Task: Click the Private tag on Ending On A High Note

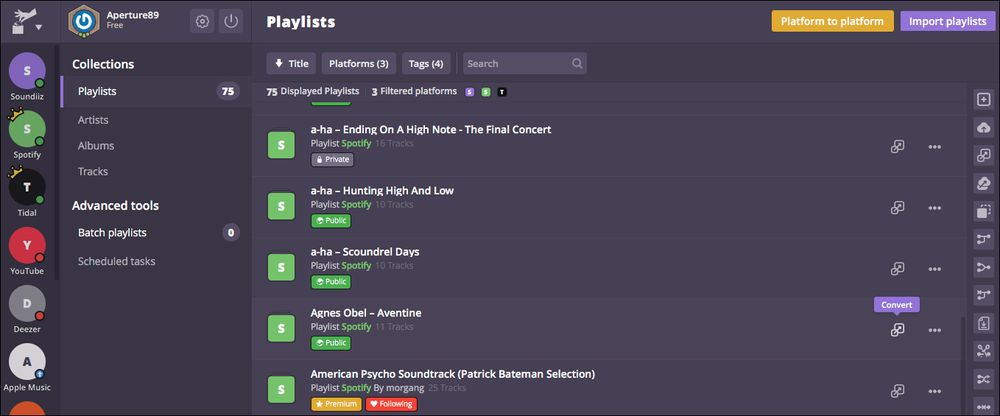Action: 332,160
